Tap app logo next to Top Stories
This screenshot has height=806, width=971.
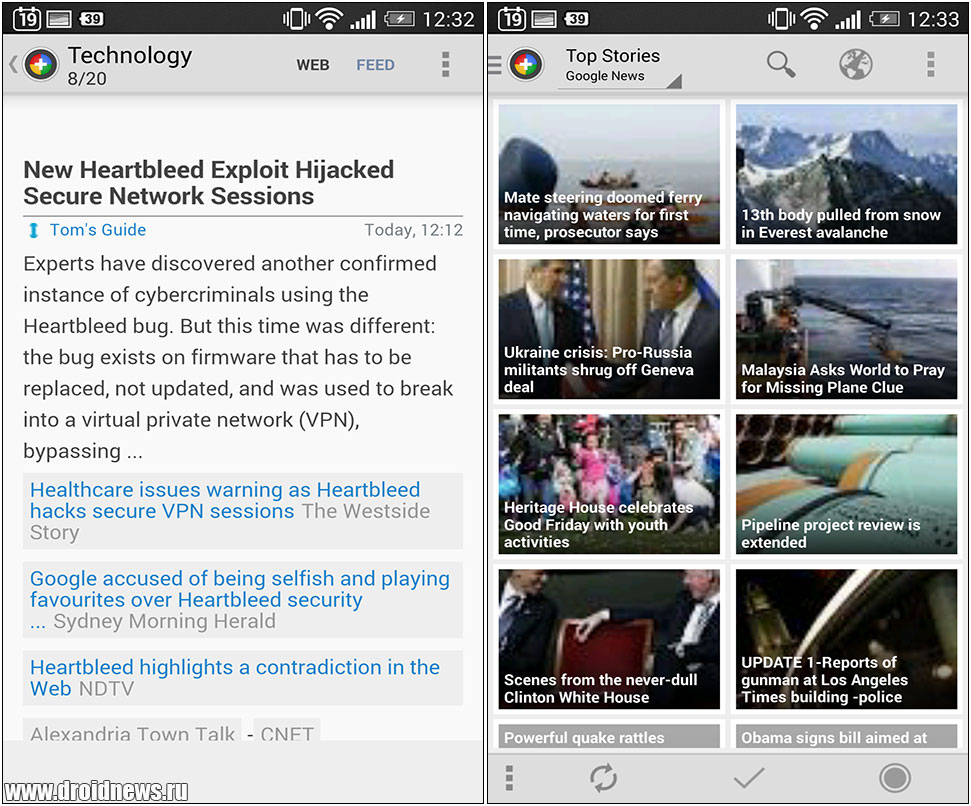coord(526,64)
